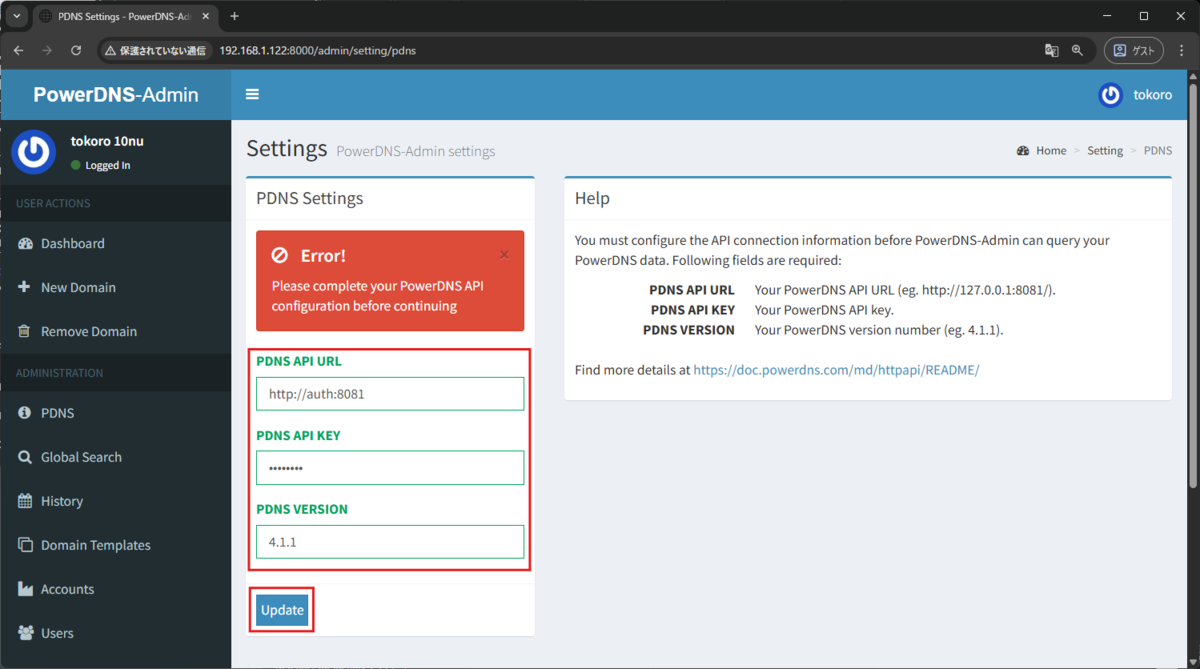Click the PDNS API URL field
Viewport: 1200px width, 669px height.
(390, 394)
